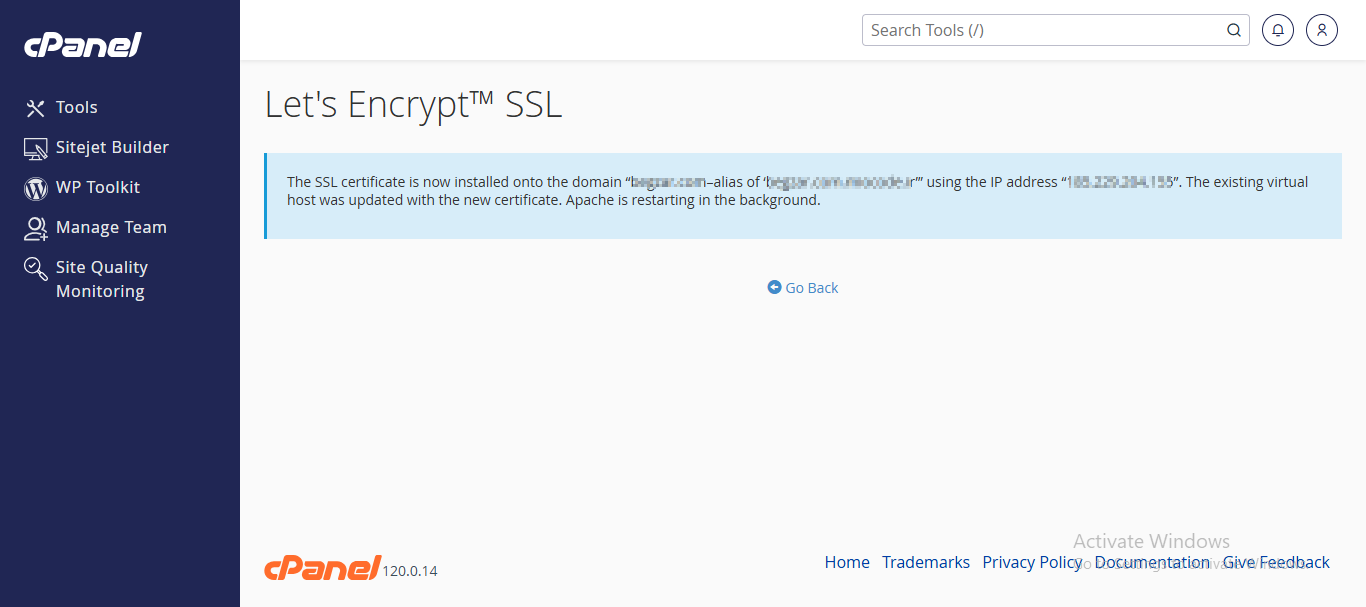Open the user account icon

click(x=1321, y=30)
